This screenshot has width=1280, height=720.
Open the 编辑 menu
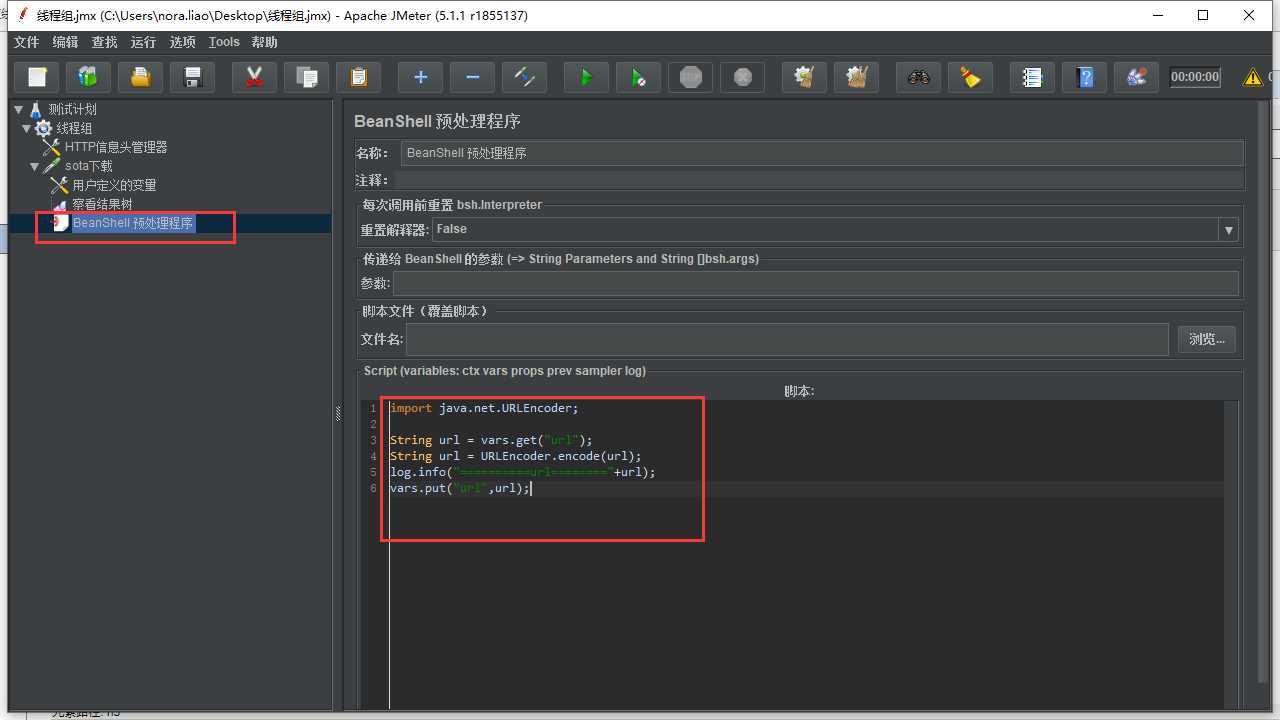65,42
